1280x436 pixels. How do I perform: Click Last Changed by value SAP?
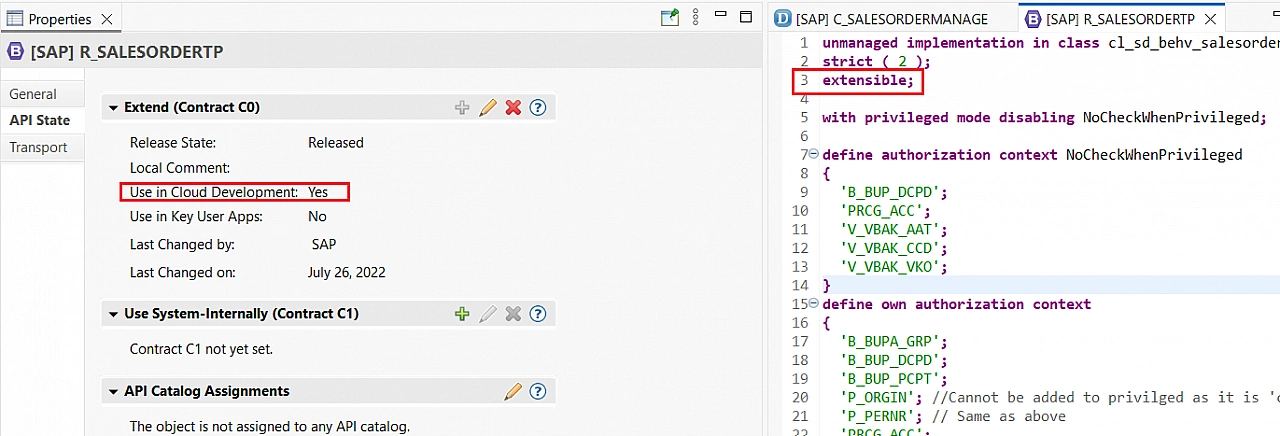(x=324, y=244)
